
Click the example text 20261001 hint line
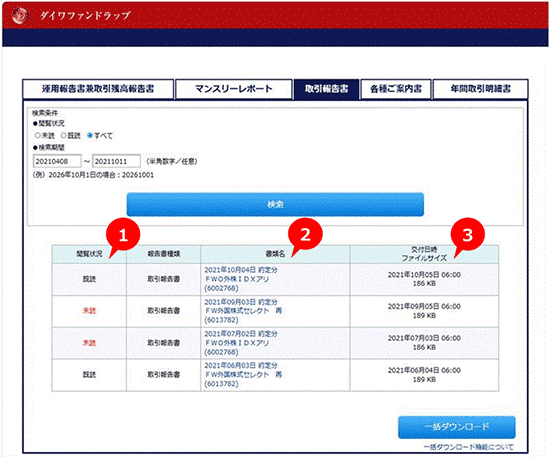(x=93, y=175)
